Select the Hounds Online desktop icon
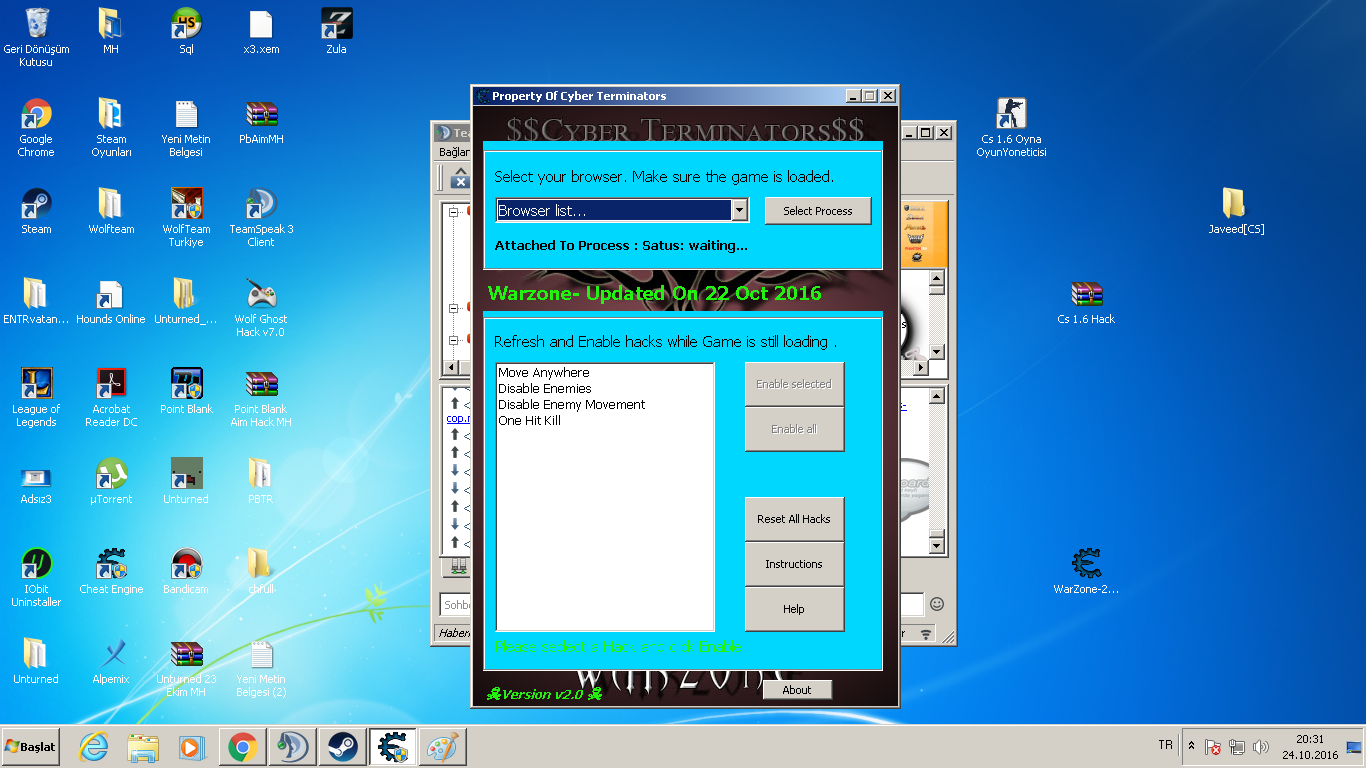Screen dimensions: 1366x768 click(111, 301)
